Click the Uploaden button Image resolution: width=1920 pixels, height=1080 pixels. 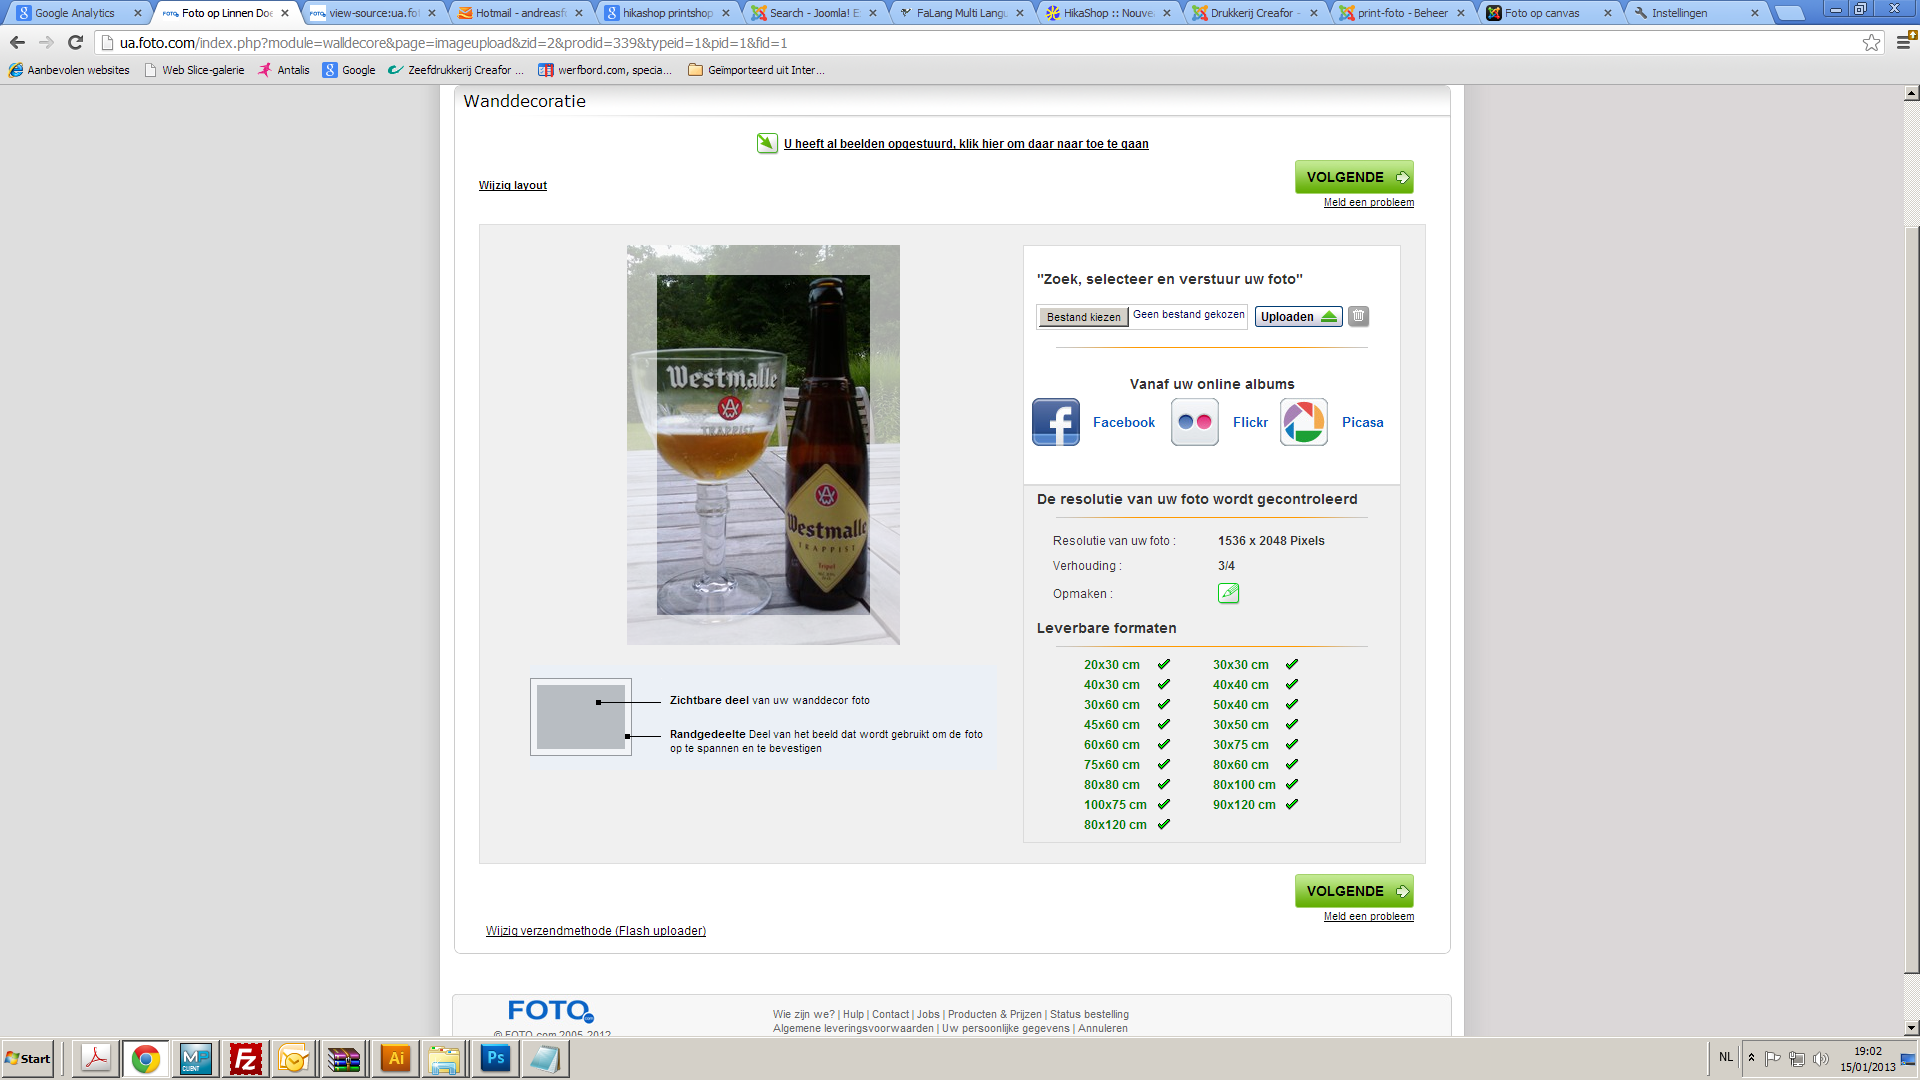pyautogui.click(x=1297, y=316)
